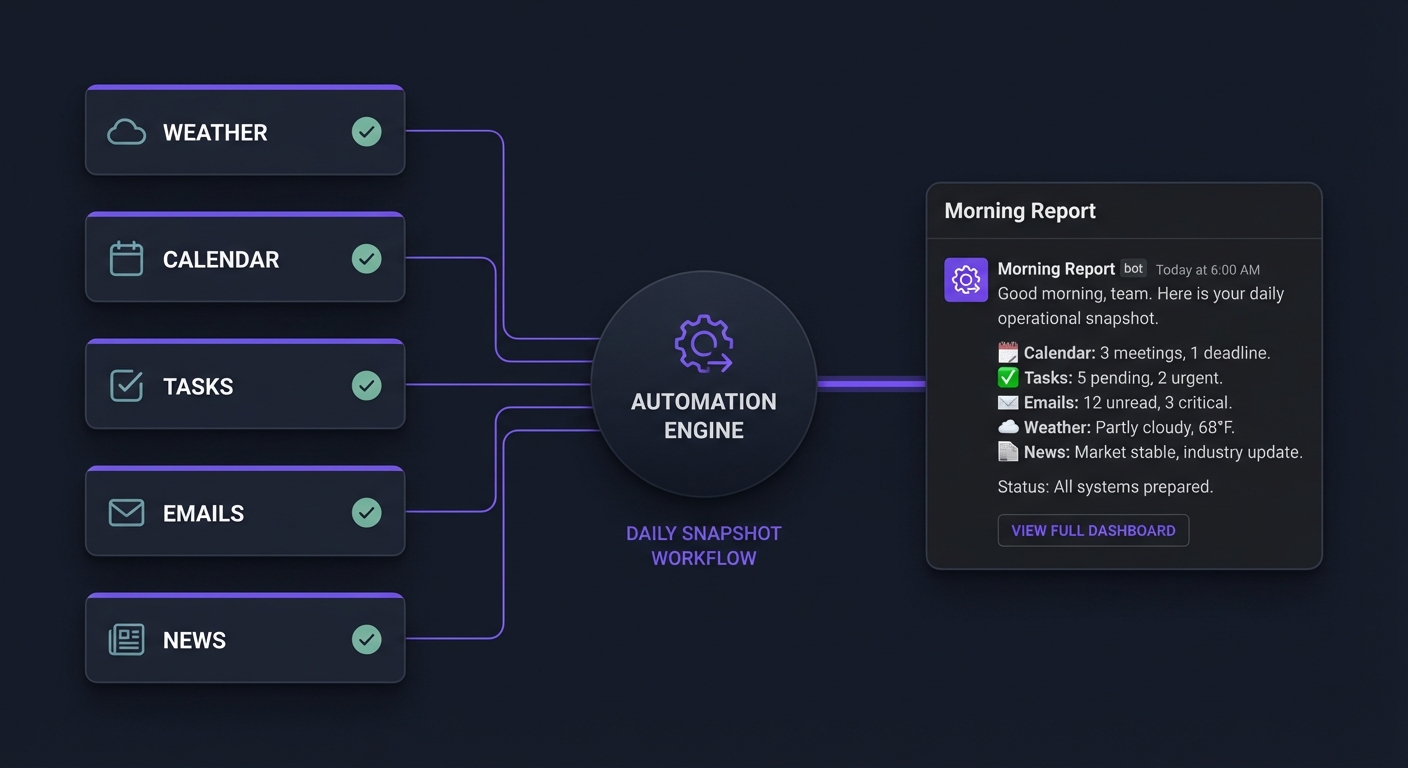Click the newspaper icon in News card

point(126,640)
